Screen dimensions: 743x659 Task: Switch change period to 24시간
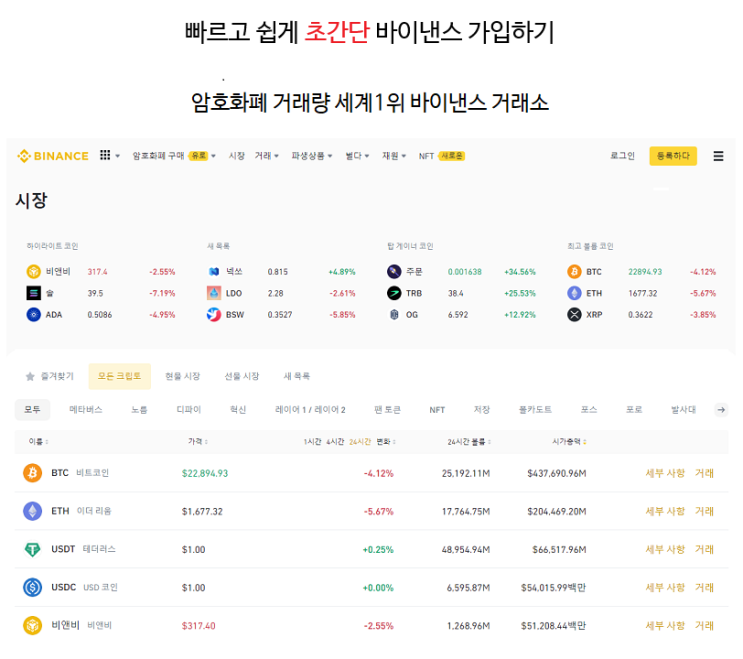tap(360, 442)
